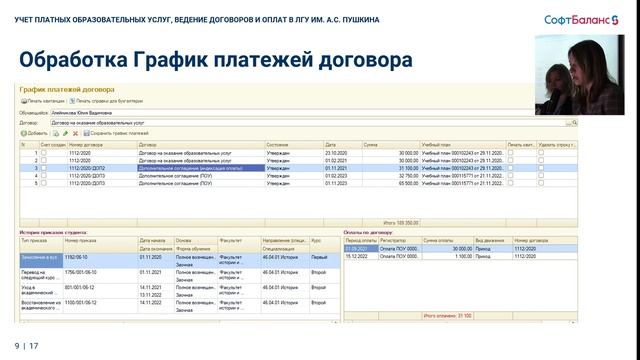Viewport: 640px width, 360px height.
Task: Click the copy row icon next to Добавить
Action: 56,133
